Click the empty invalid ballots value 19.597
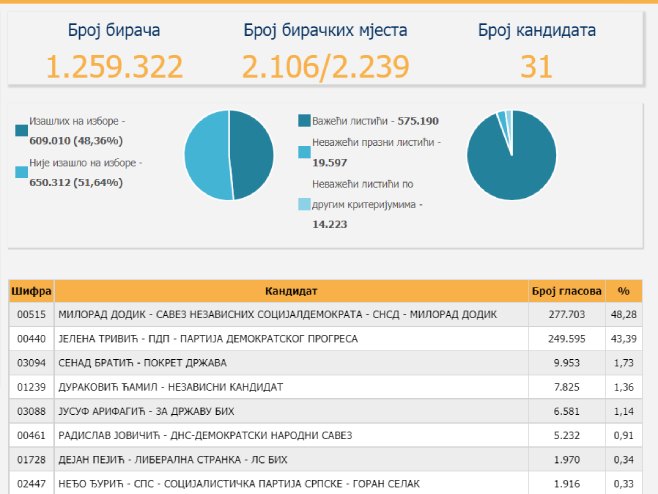The image size is (658, 494). pyautogui.click(x=330, y=163)
